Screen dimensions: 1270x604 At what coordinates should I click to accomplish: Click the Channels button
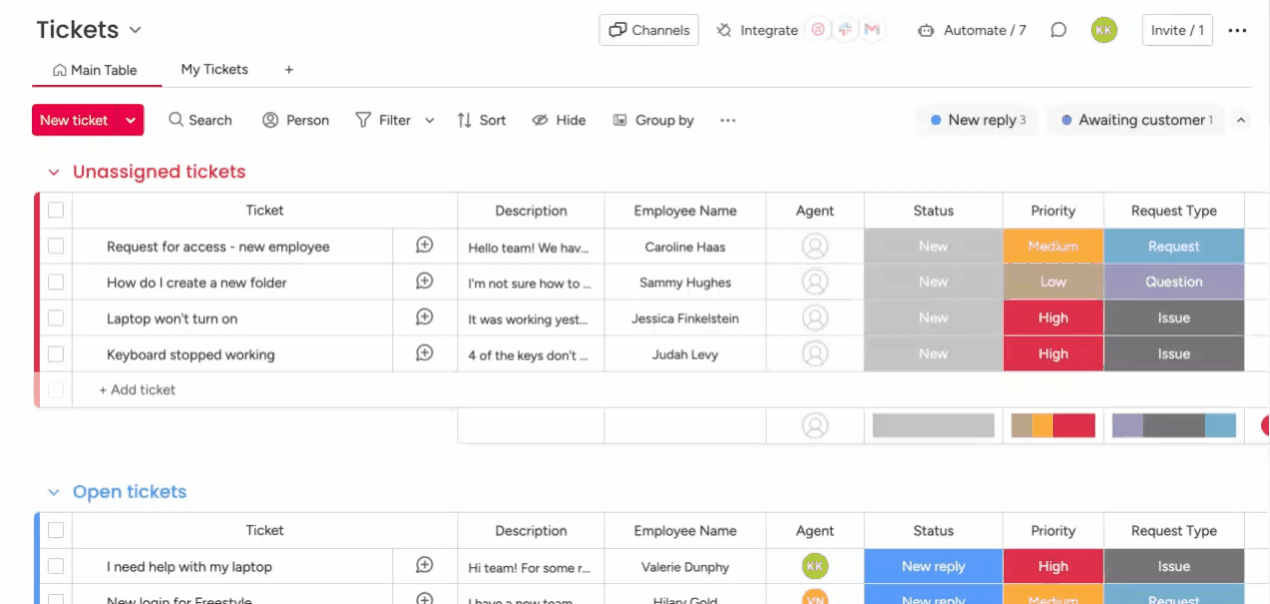pyautogui.click(x=649, y=30)
